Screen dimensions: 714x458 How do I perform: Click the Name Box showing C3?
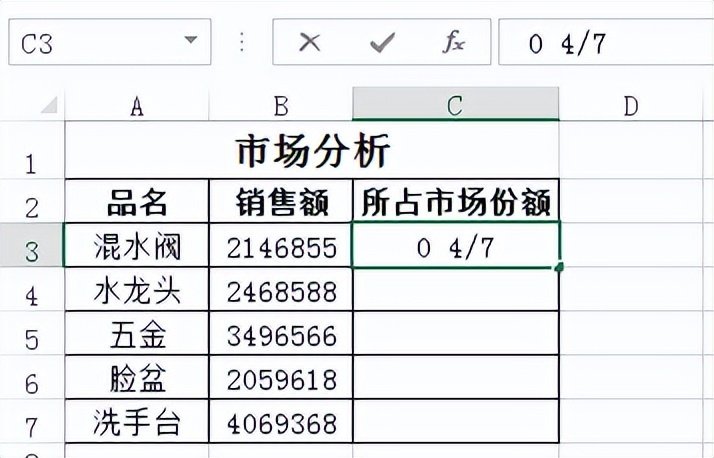click(x=110, y=42)
